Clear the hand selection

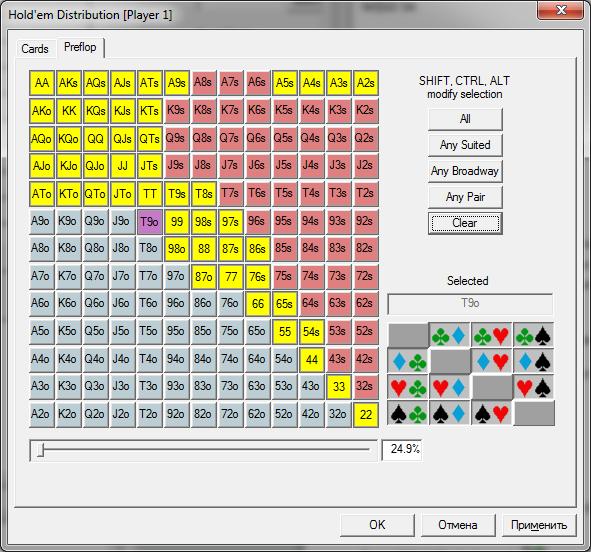(465, 223)
